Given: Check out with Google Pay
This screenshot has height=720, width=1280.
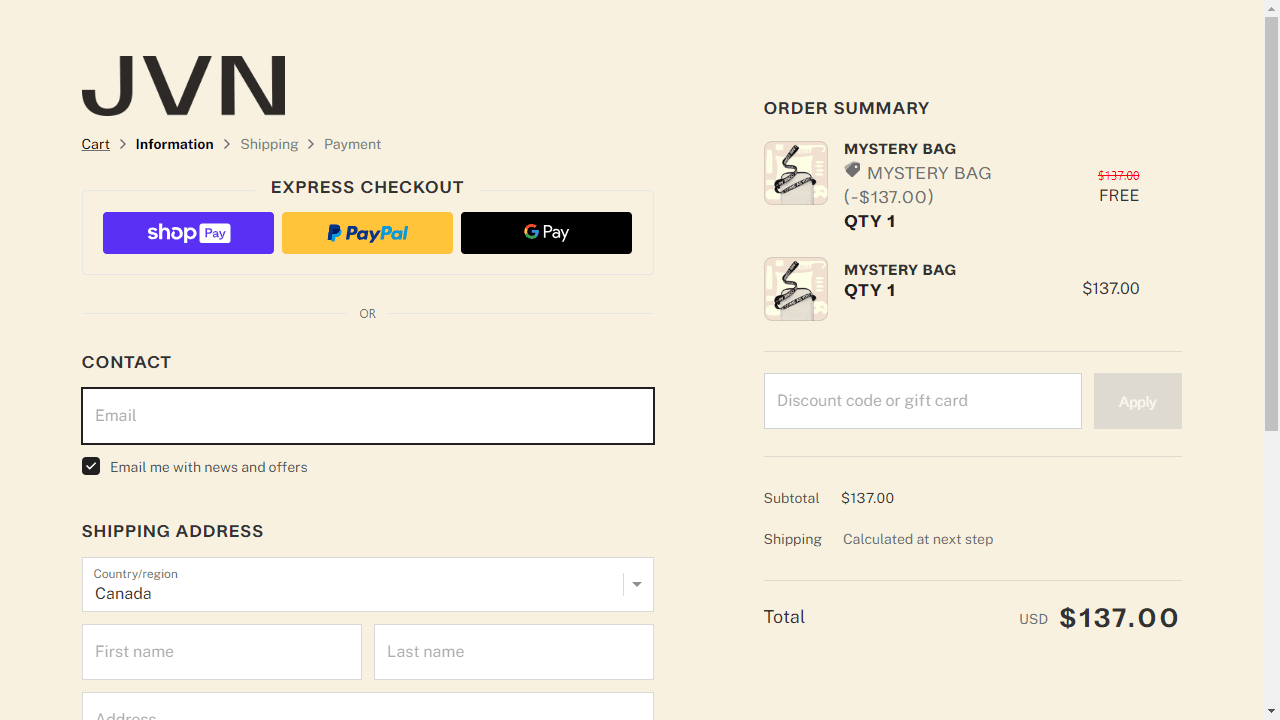Looking at the screenshot, I should point(546,233).
